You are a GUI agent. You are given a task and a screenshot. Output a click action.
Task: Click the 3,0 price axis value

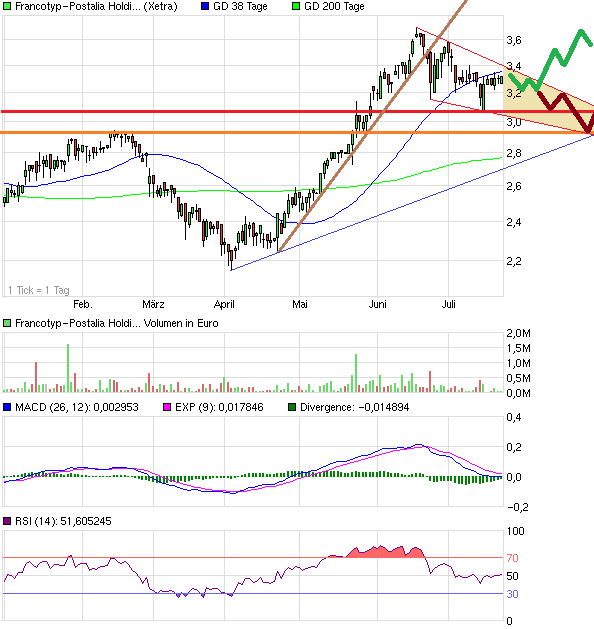(514, 122)
